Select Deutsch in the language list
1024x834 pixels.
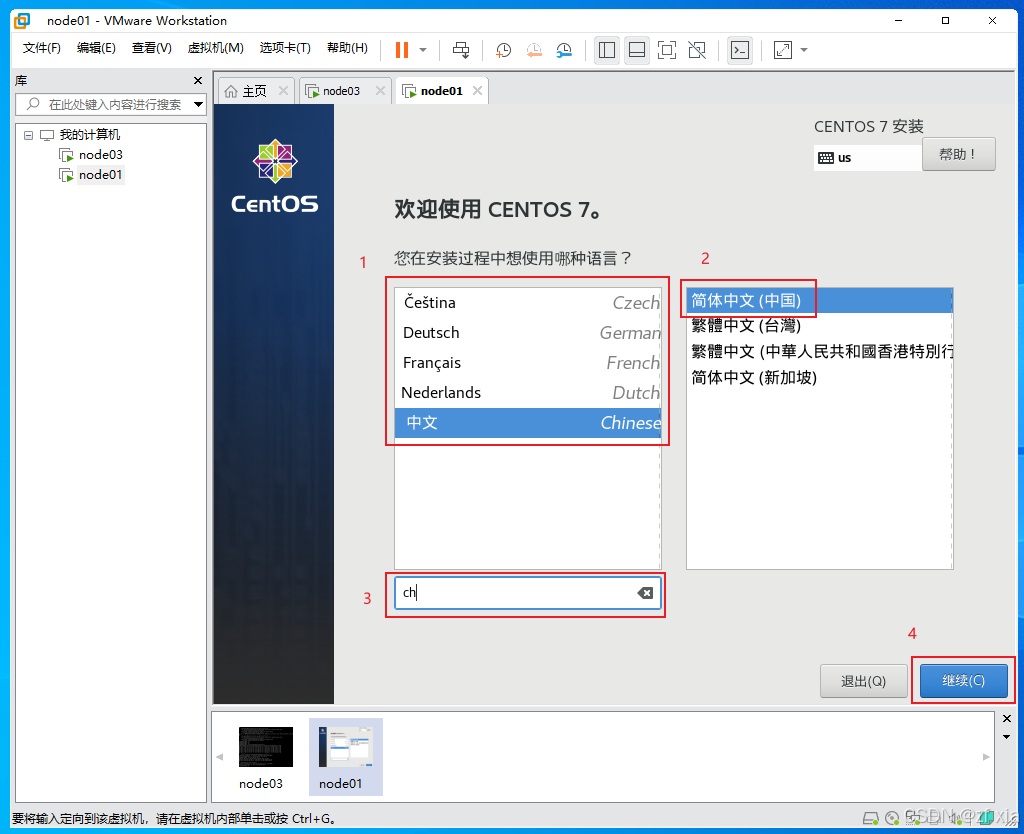(528, 332)
